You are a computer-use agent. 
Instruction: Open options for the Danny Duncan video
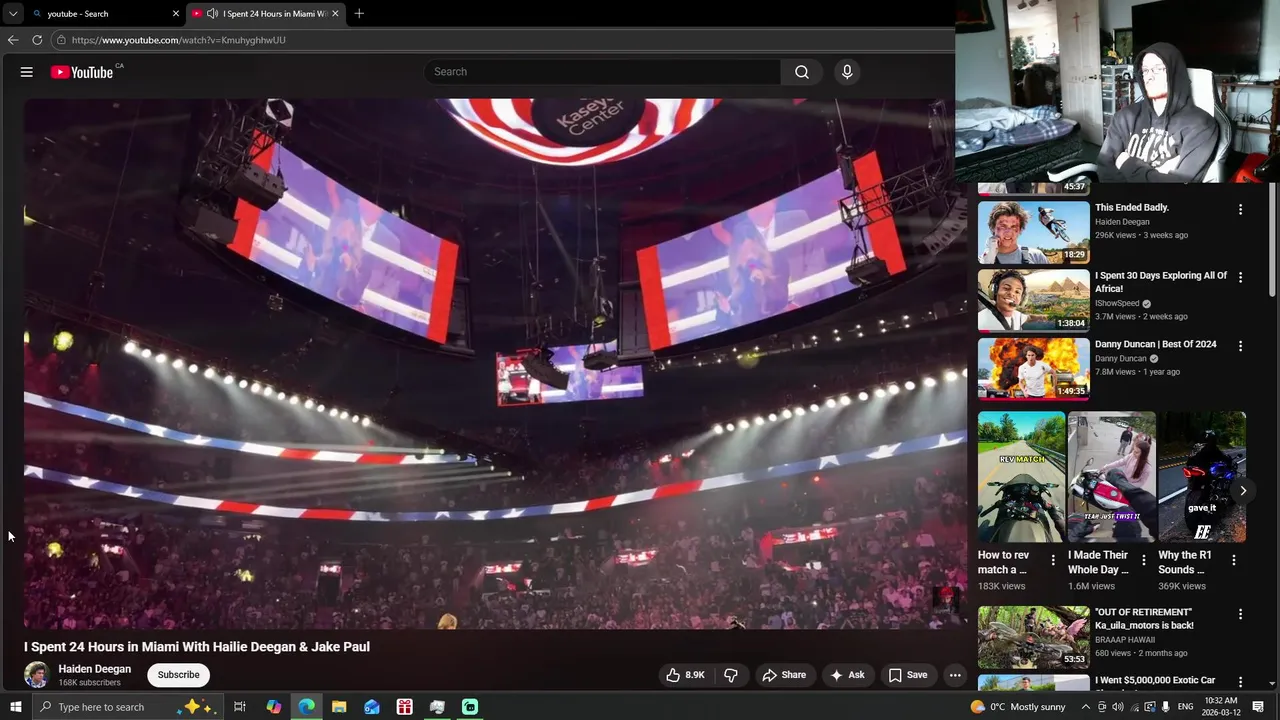(x=1240, y=346)
